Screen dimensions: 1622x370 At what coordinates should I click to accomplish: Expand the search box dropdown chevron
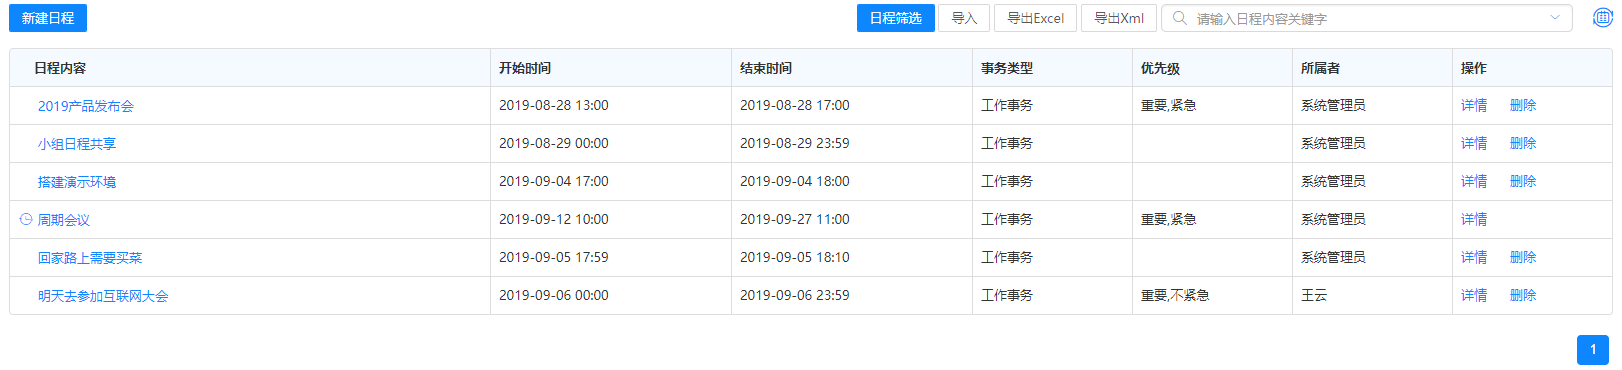pyautogui.click(x=1555, y=18)
